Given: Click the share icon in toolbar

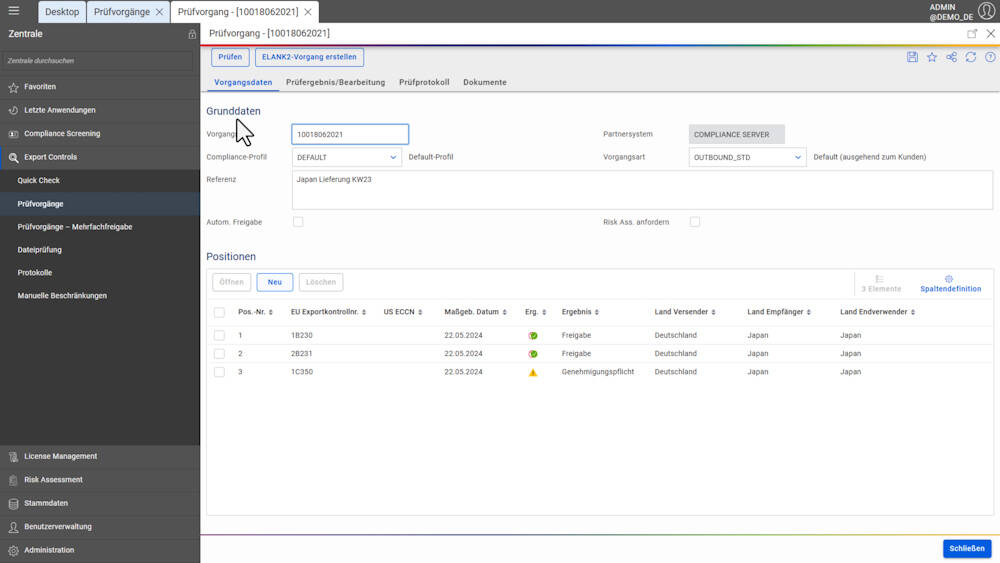Looking at the screenshot, I should coord(951,58).
